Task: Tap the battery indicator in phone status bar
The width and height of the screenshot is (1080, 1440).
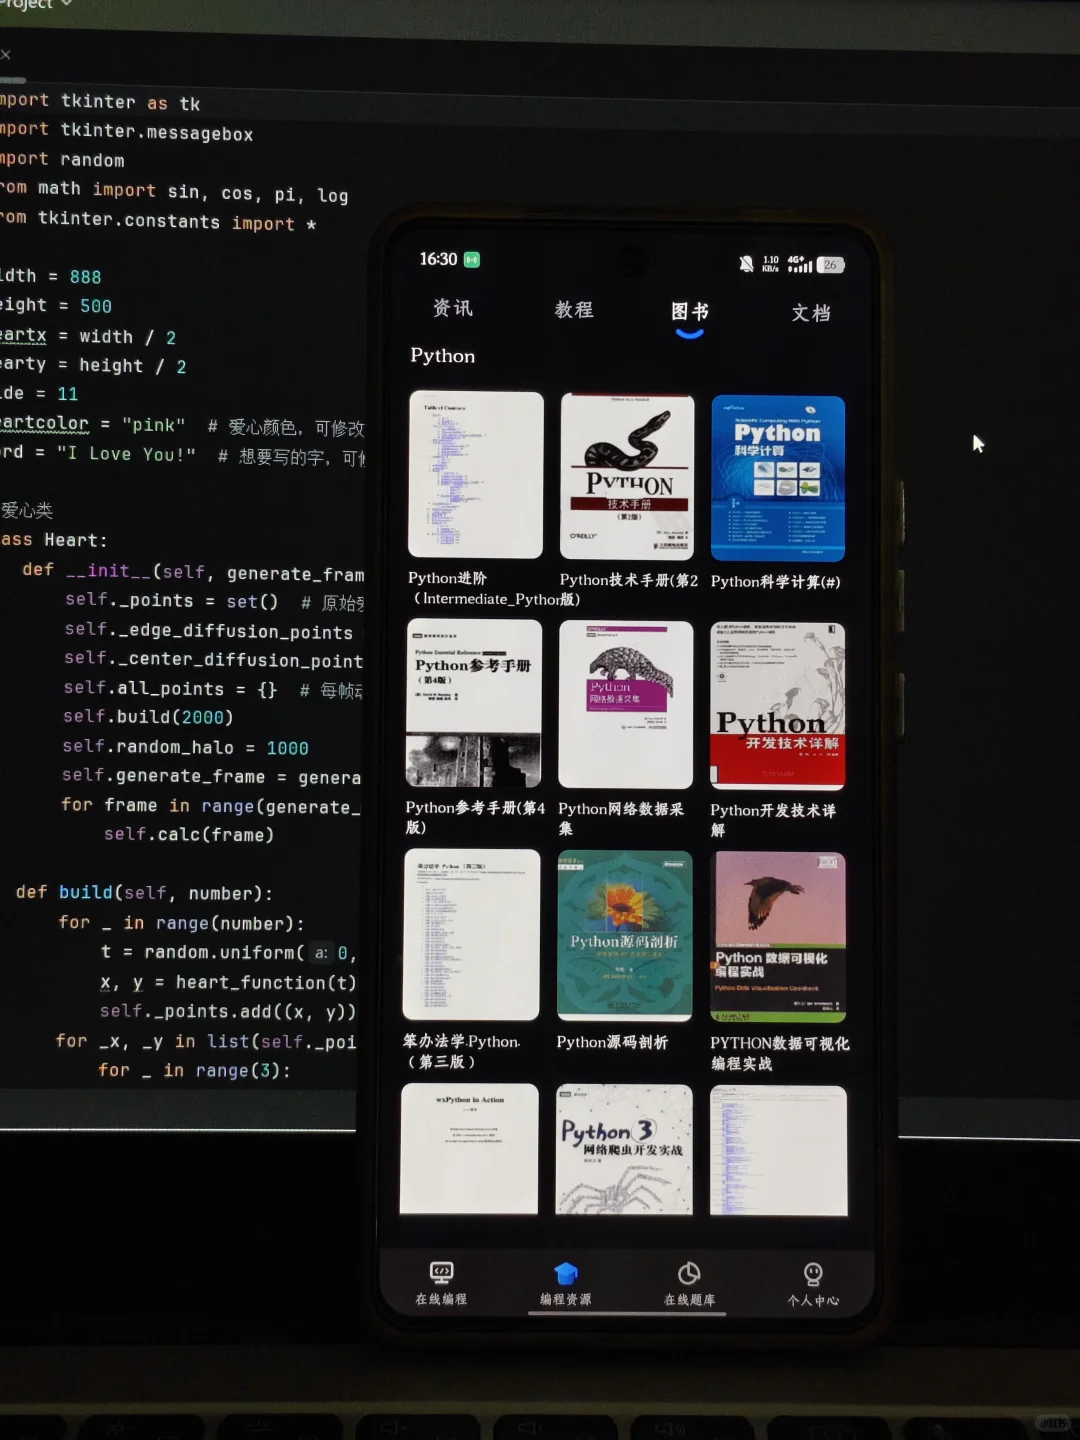Action: tap(831, 265)
